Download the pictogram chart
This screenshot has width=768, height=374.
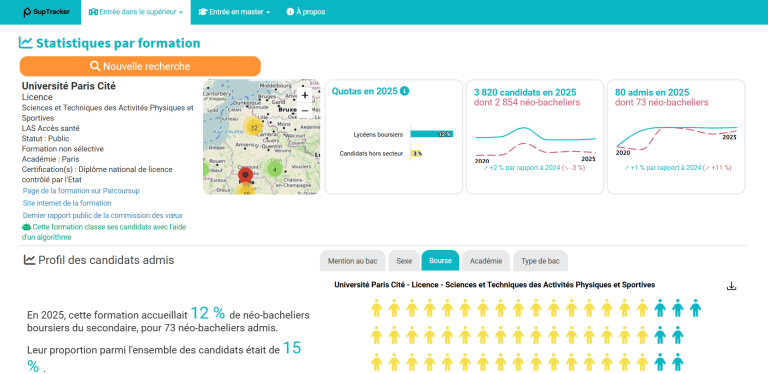(731, 286)
